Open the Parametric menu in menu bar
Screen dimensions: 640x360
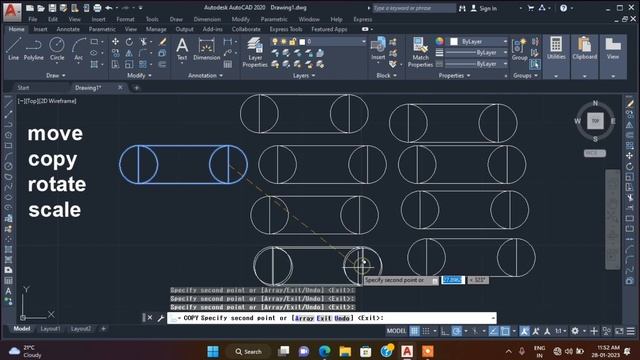(273, 19)
